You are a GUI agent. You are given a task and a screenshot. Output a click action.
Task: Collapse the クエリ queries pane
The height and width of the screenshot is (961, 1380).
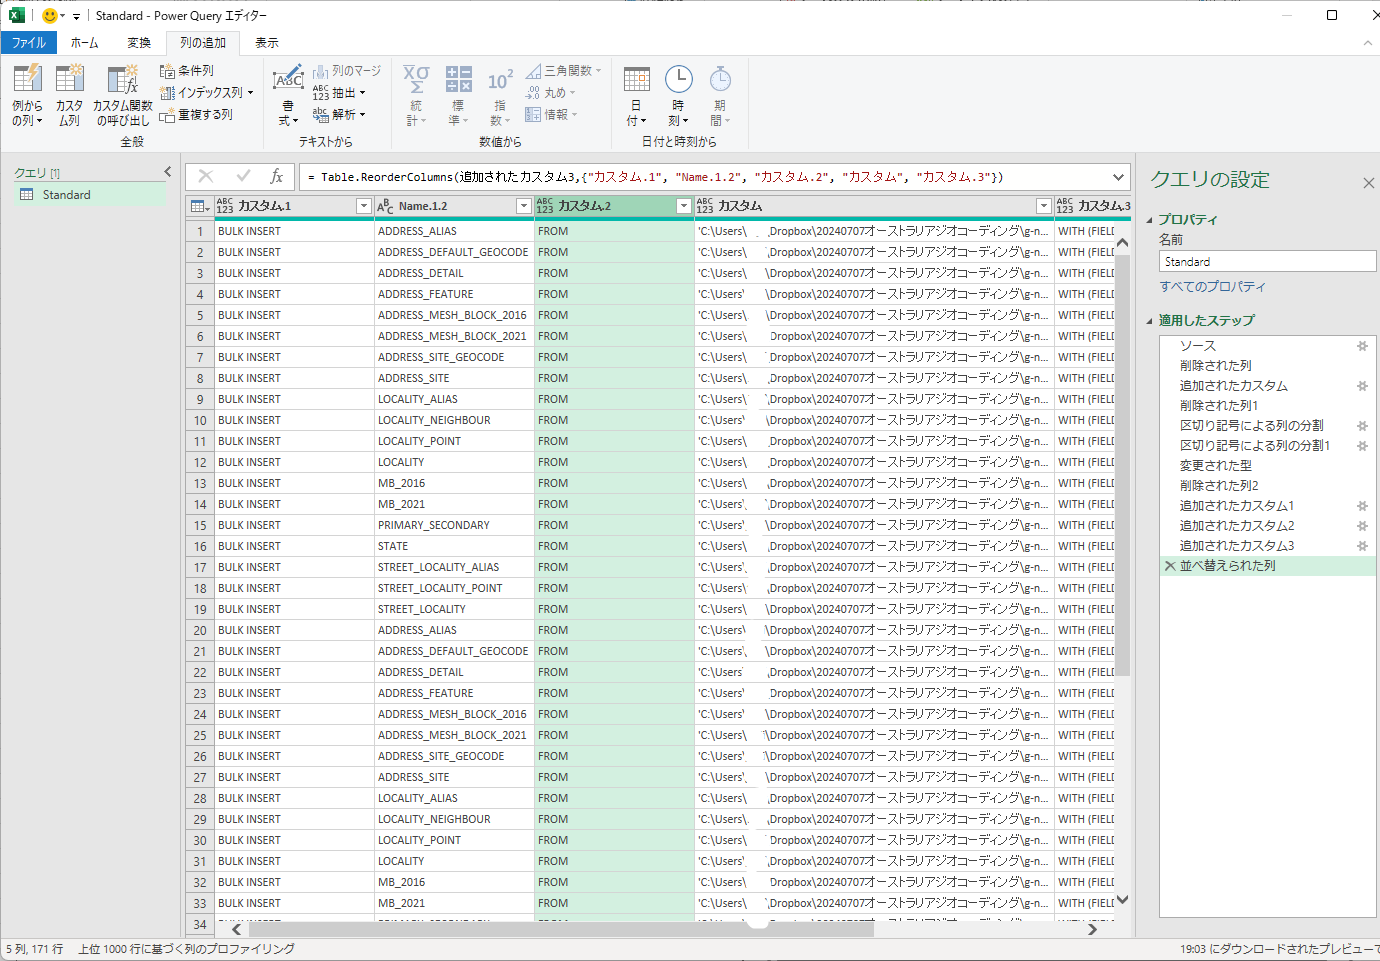(x=167, y=172)
